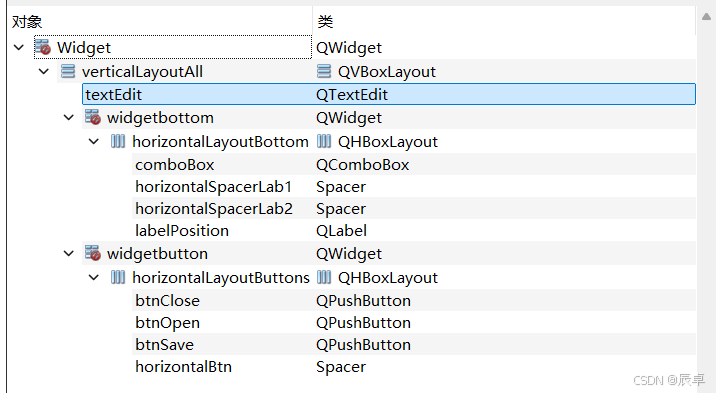
Task: Click the QTextEdit class cell
Action: (352, 94)
